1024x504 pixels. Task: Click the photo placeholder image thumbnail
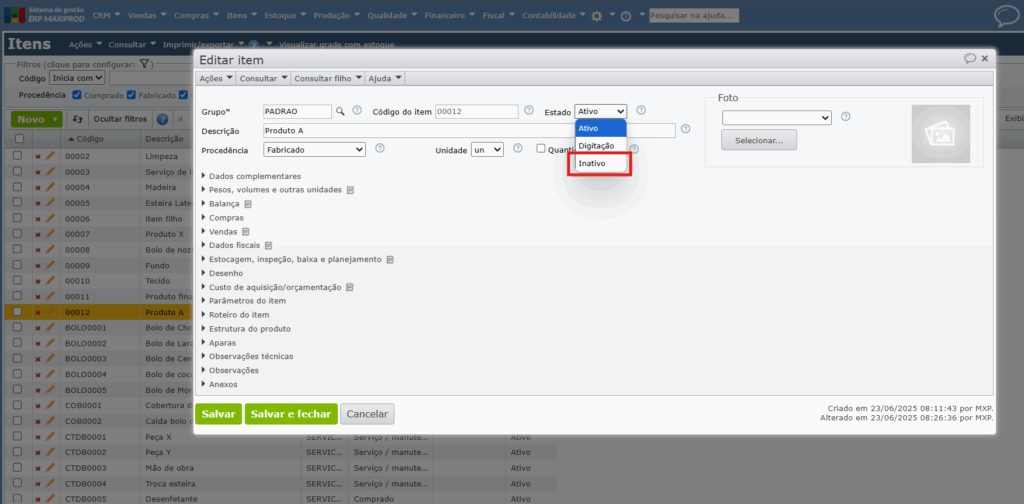click(940, 134)
